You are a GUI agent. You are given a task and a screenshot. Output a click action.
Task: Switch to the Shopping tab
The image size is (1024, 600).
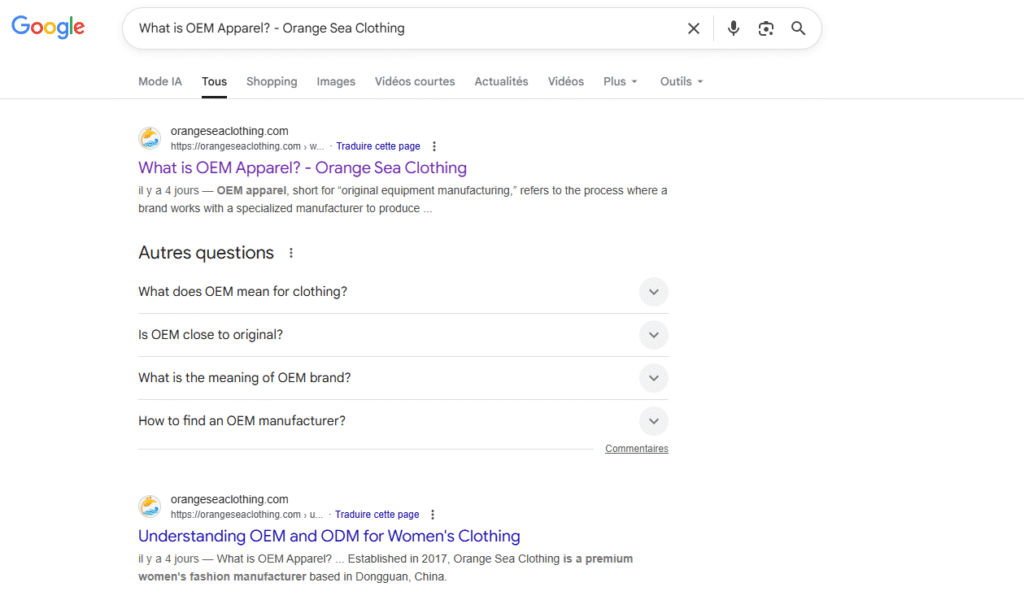271,82
